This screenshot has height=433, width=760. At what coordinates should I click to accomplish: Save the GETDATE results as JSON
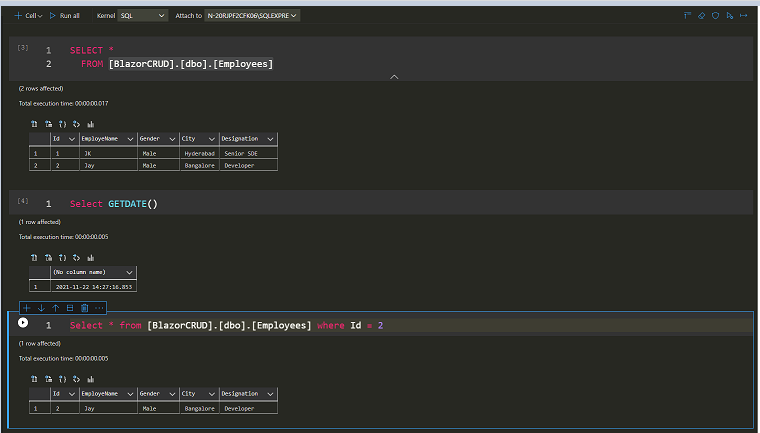(62, 257)
